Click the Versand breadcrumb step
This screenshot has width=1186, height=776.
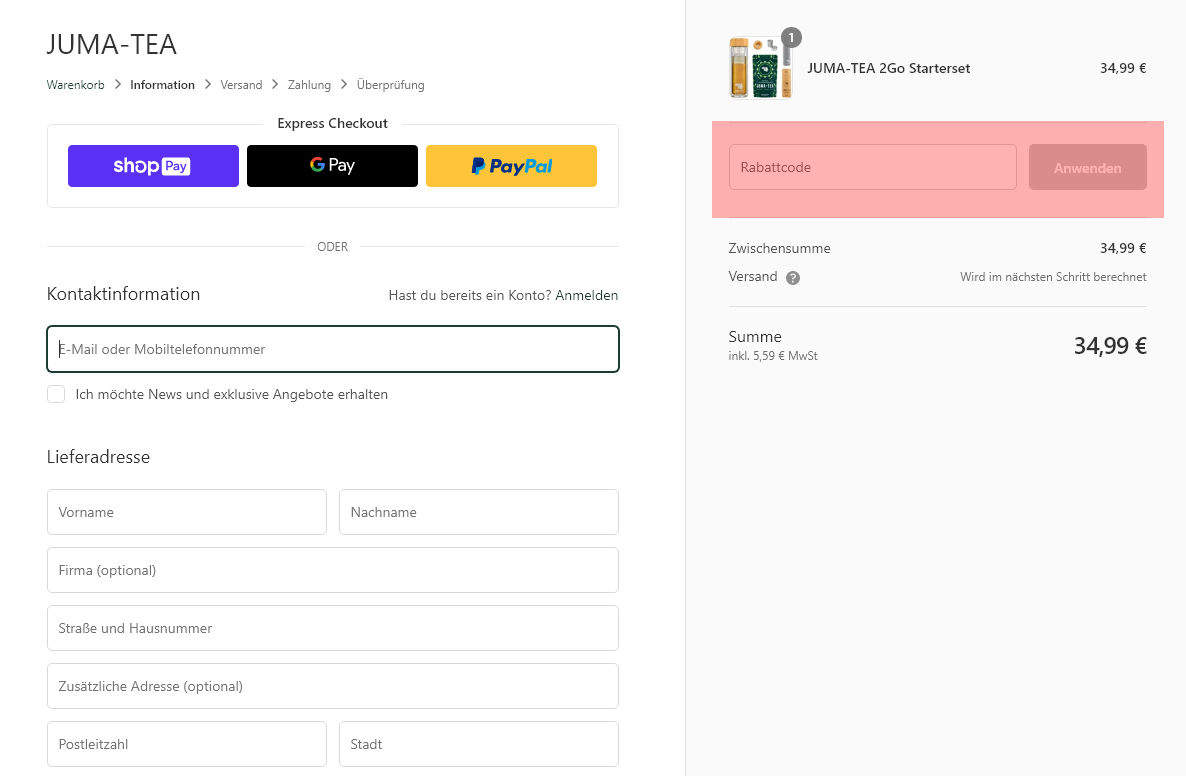241,85
